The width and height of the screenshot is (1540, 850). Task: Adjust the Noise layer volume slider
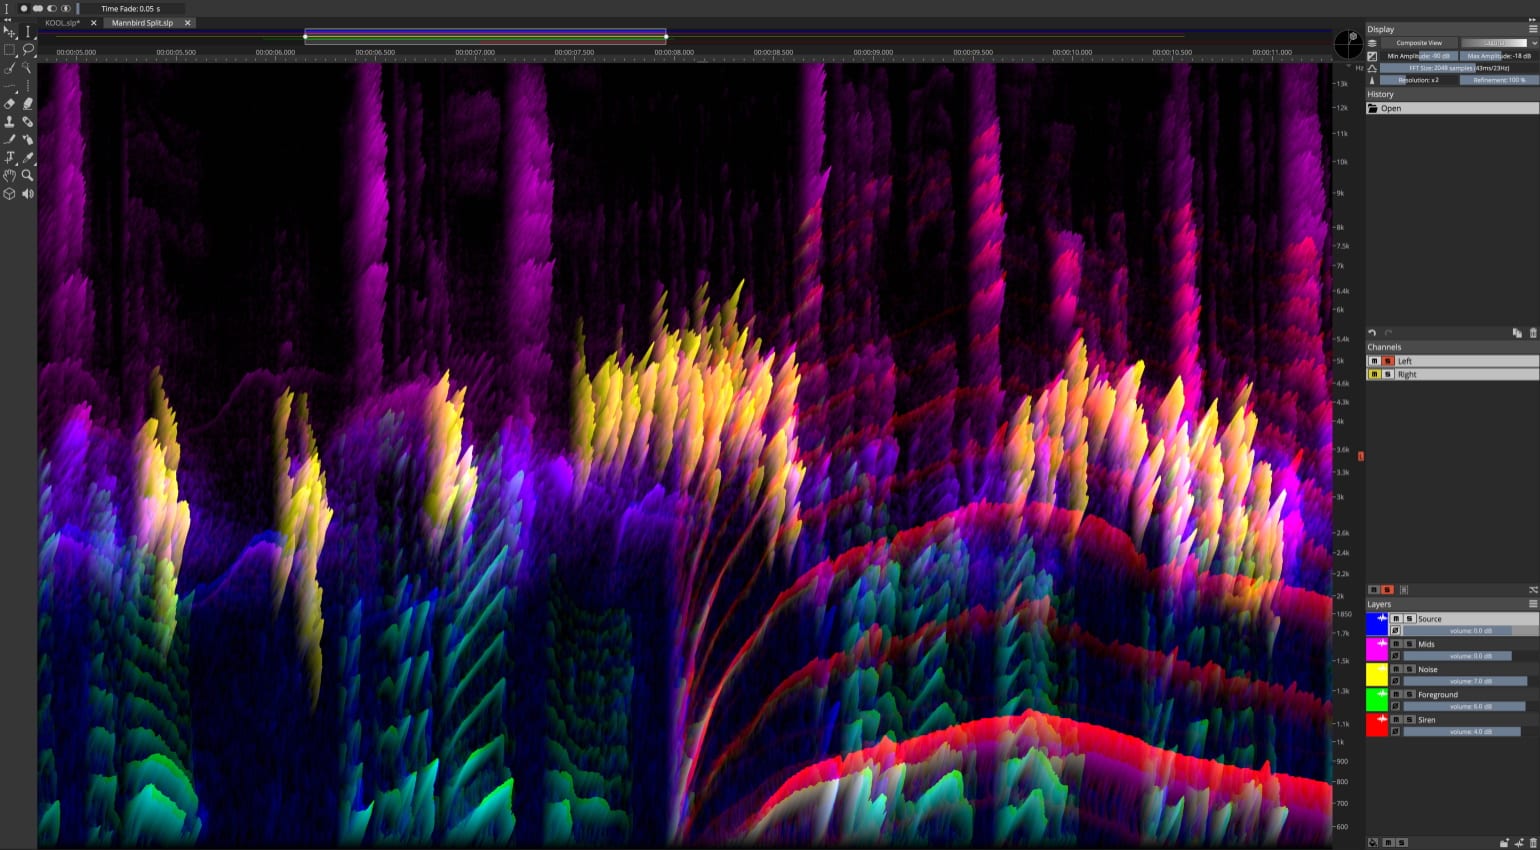click(x=1465, y=681)
